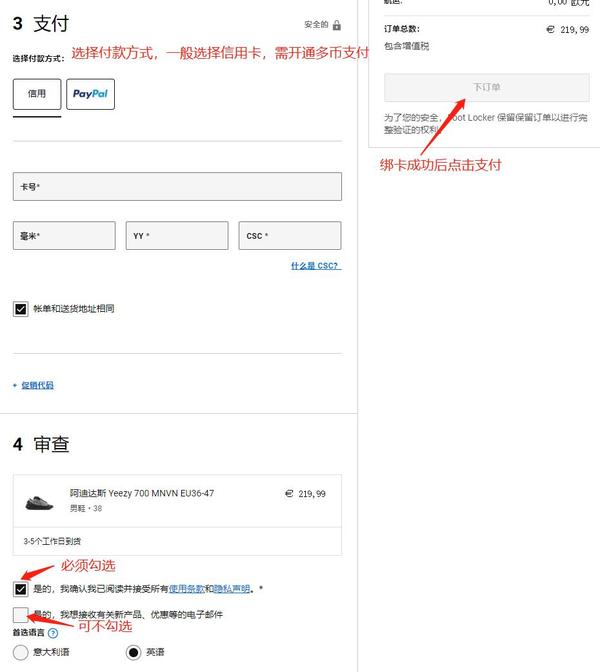Select Italian (意大利语) language radio button
This screenshot has height=672, width=600.
pyautogui.click(x=21, y=652)
